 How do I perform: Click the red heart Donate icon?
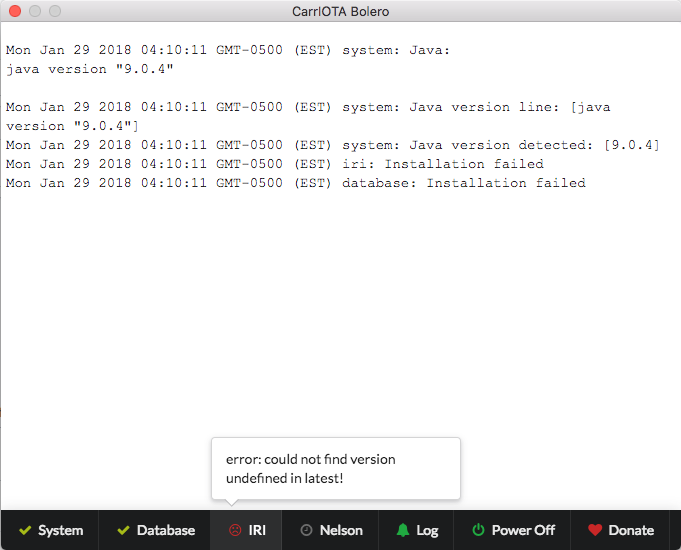tap(595, 530)
